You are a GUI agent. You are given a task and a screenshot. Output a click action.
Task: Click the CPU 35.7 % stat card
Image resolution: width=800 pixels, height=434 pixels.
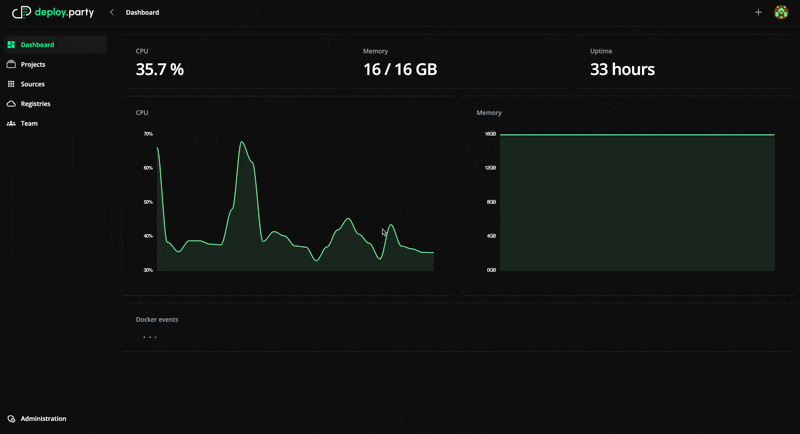tap(230, 63)
